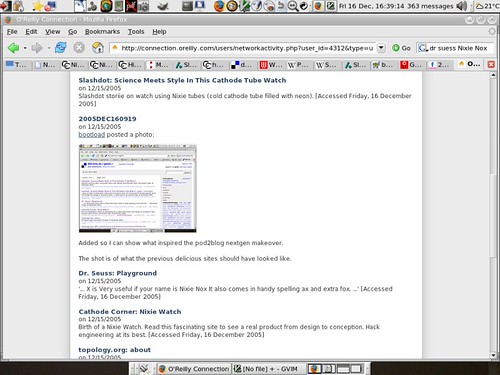
Task: Click the magnifier search icon in top panel
Action: pos(293,6)
